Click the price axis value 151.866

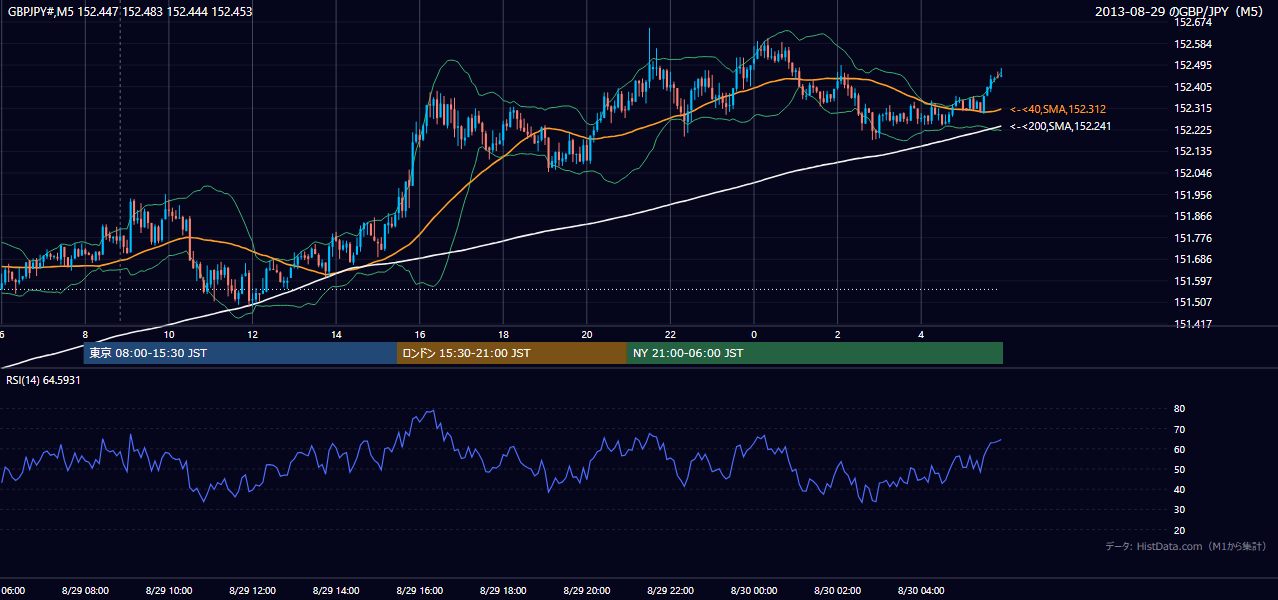click(x=1192, y=216)
